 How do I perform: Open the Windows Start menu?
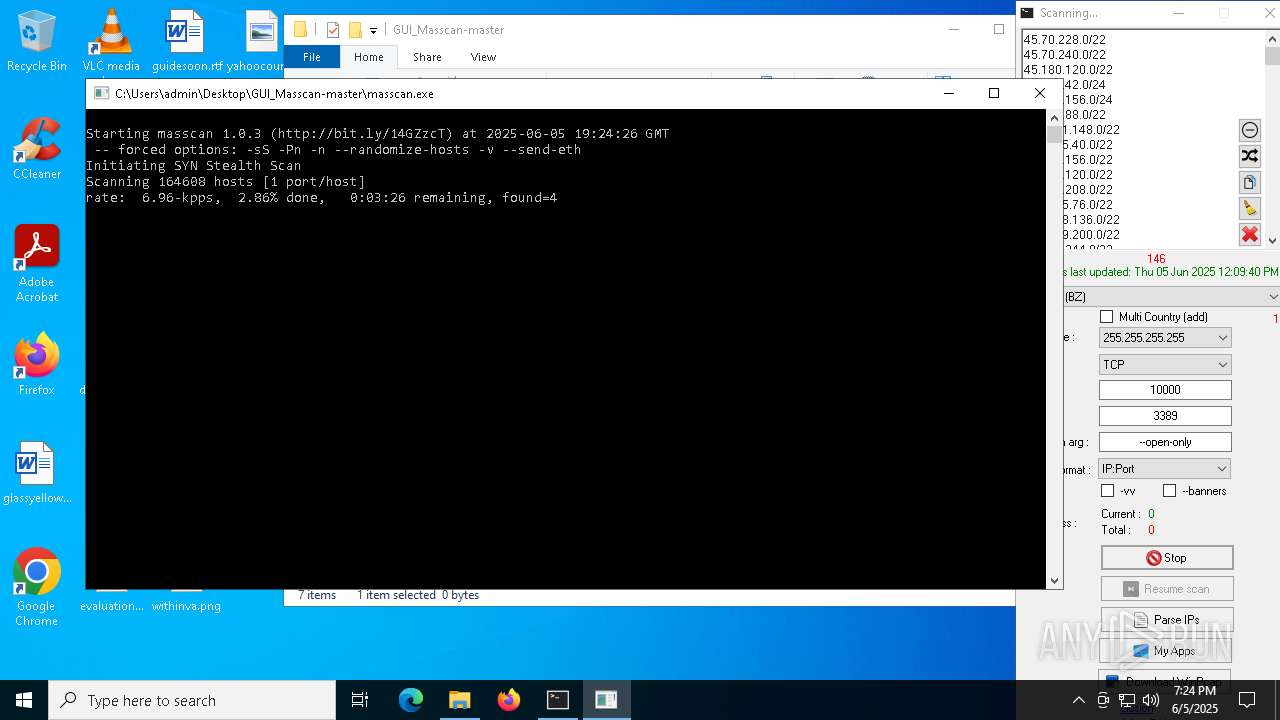pyautogui.click(x=24, y=700)
